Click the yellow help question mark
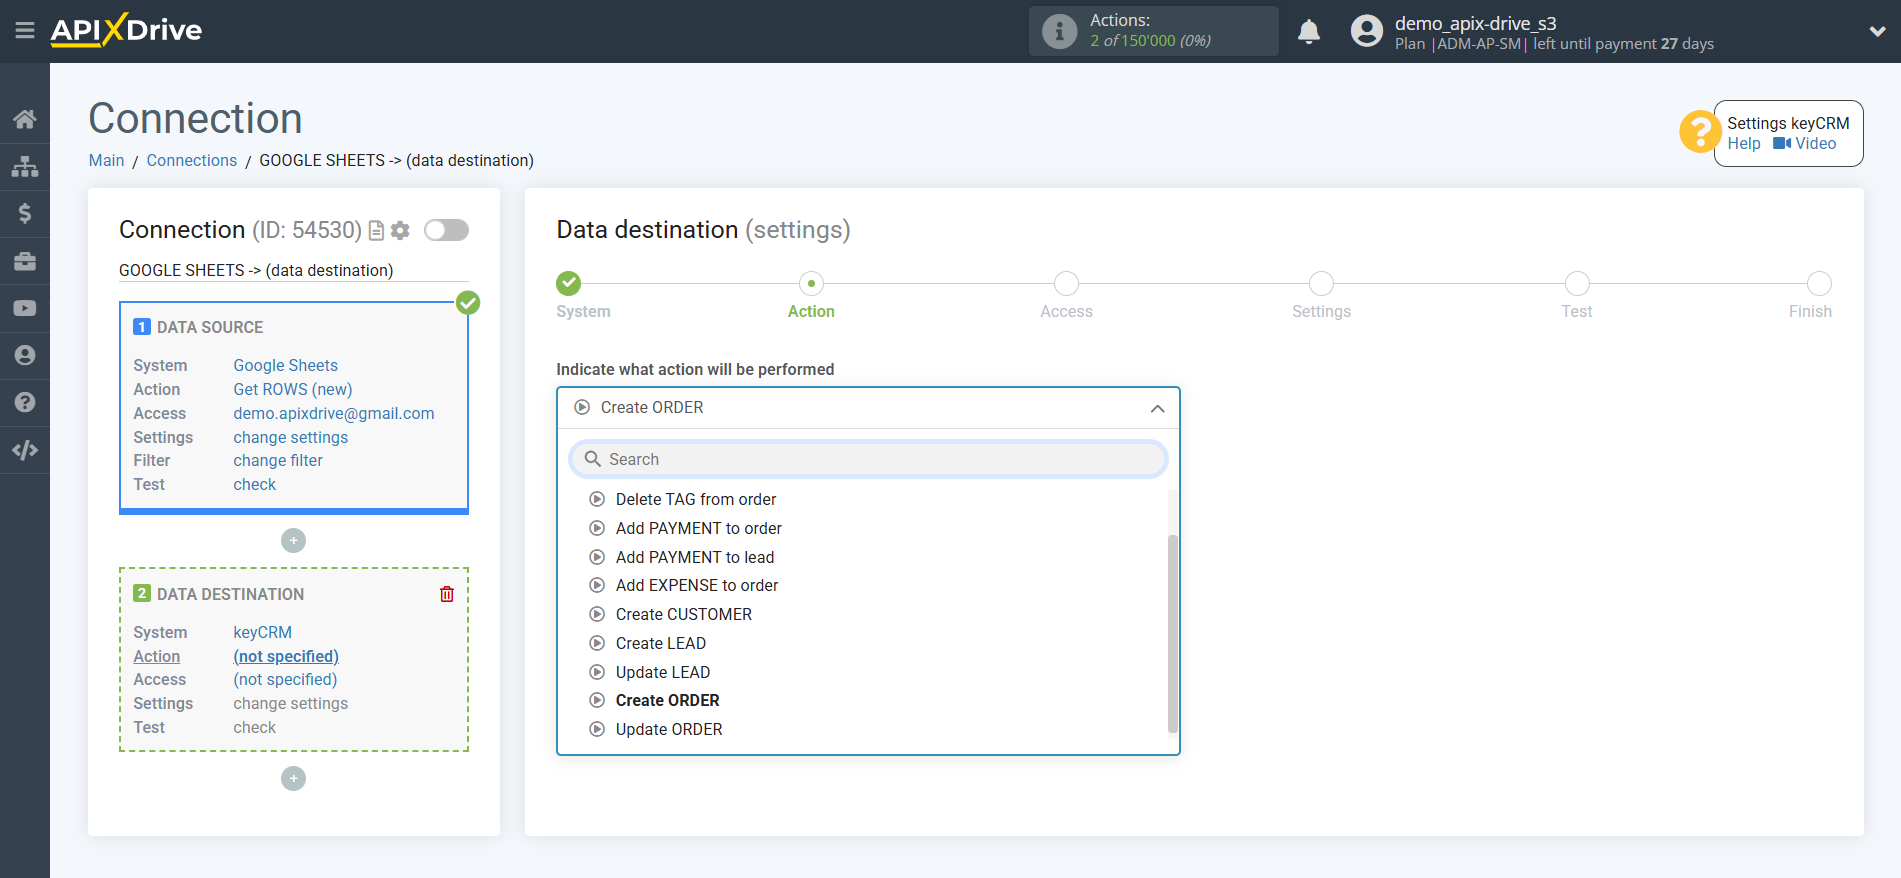This screenshot has width=1901, height=878. tap(1699, 131)
